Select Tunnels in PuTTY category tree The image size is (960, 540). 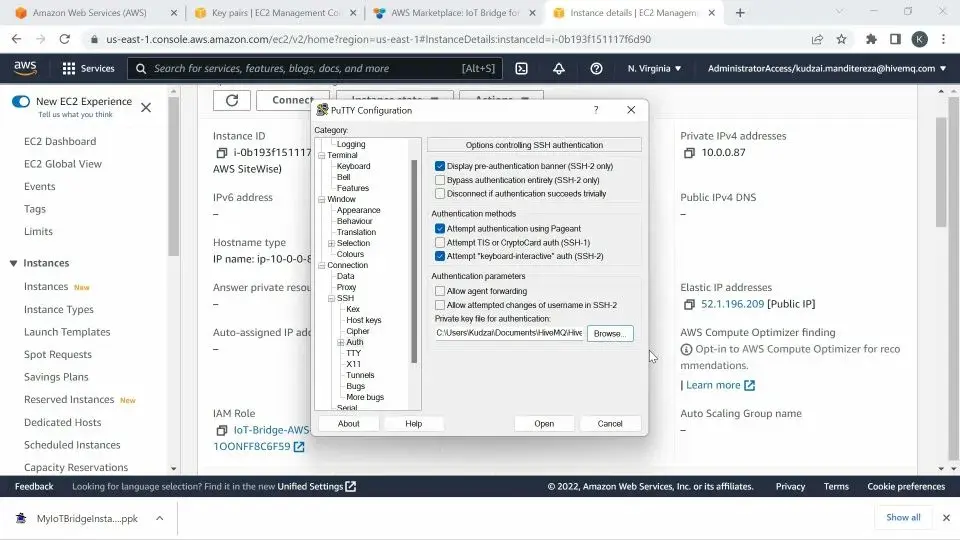point(360,375)
